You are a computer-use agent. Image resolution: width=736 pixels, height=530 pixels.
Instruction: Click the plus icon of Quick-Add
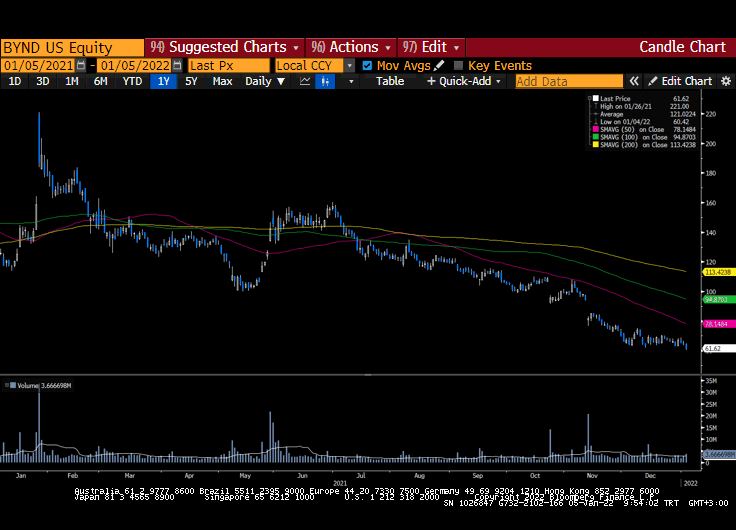pyautogui.click(x=431, y=81)
